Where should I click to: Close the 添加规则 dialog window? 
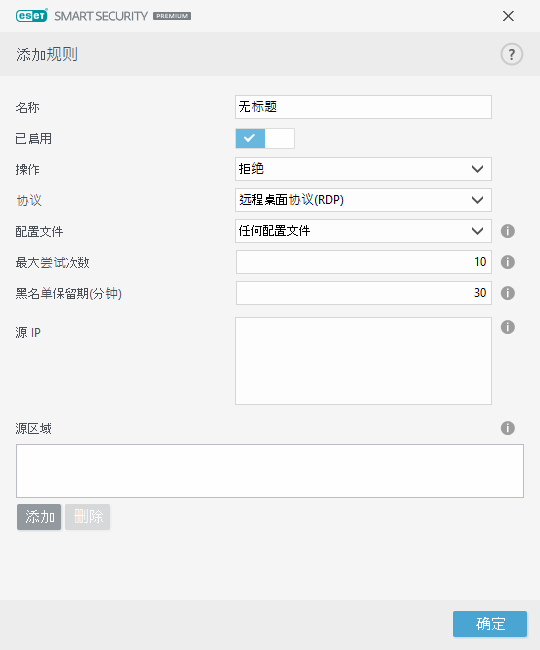508,16
